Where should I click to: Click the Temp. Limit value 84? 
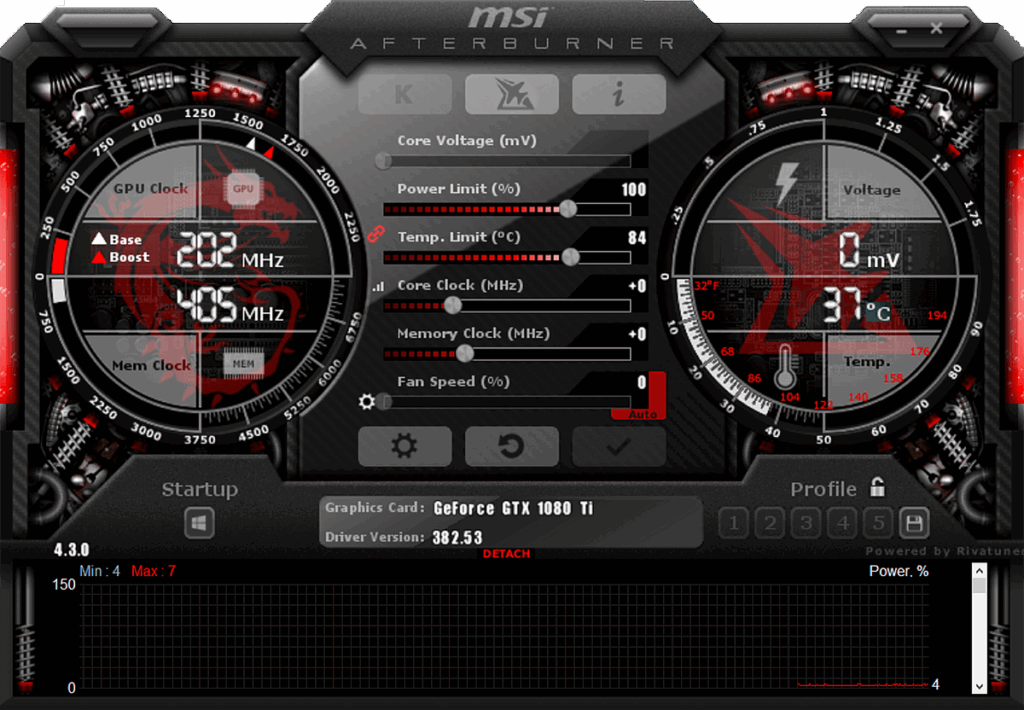[x=637, y=238]
